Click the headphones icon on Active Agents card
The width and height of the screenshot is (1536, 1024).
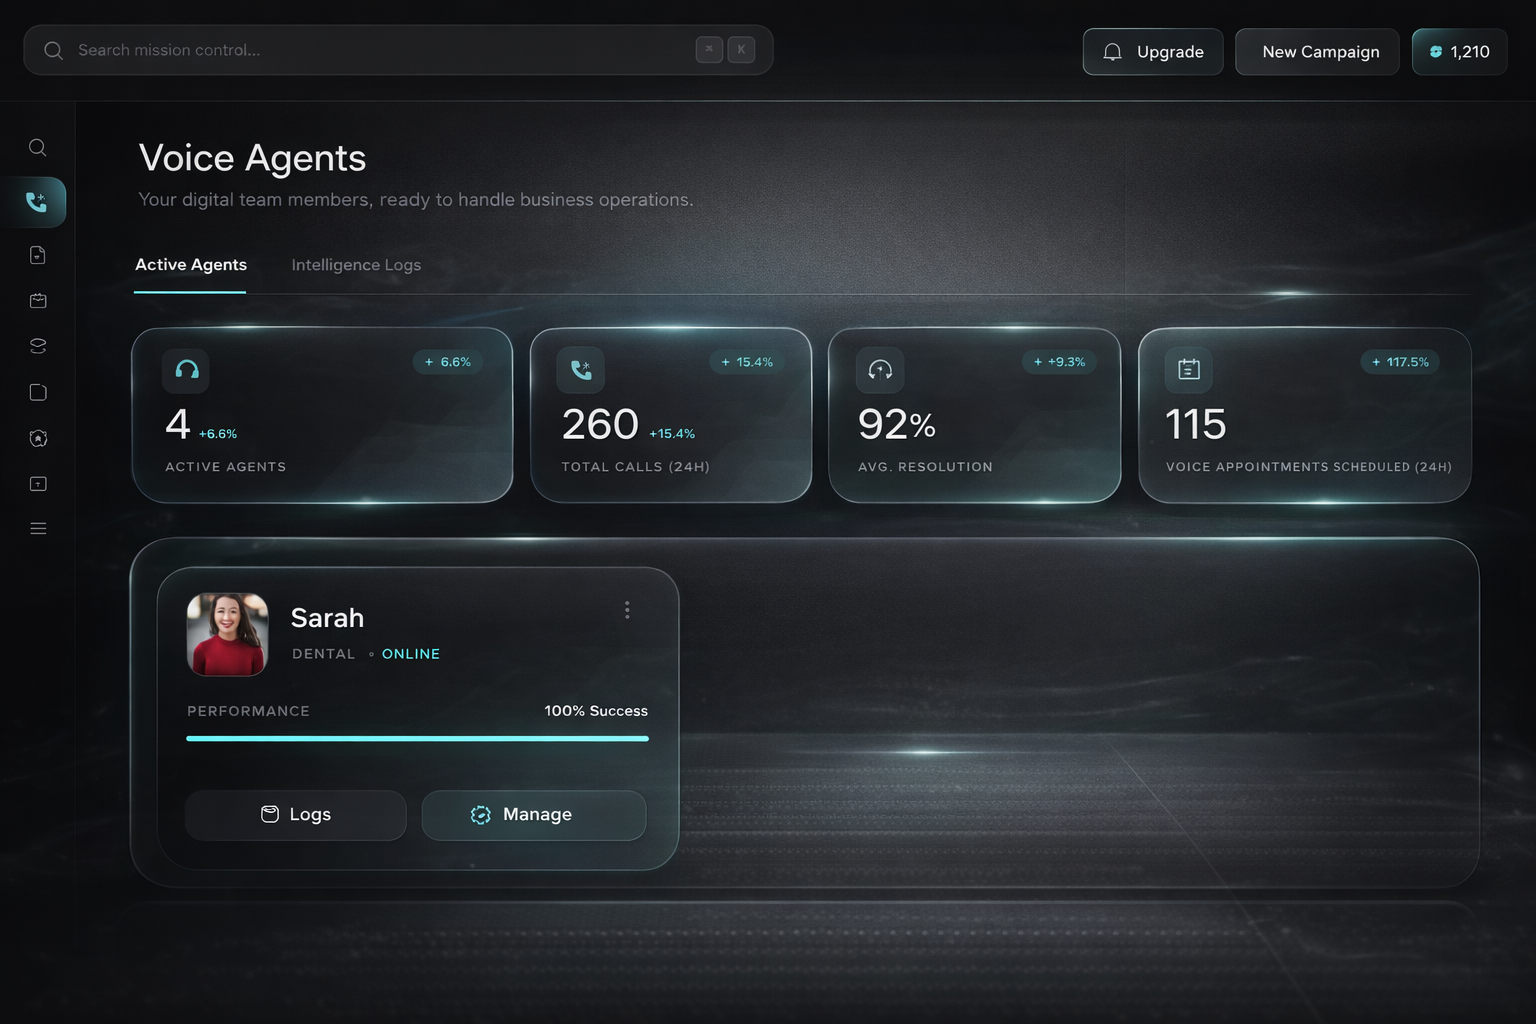click(185, 370)
